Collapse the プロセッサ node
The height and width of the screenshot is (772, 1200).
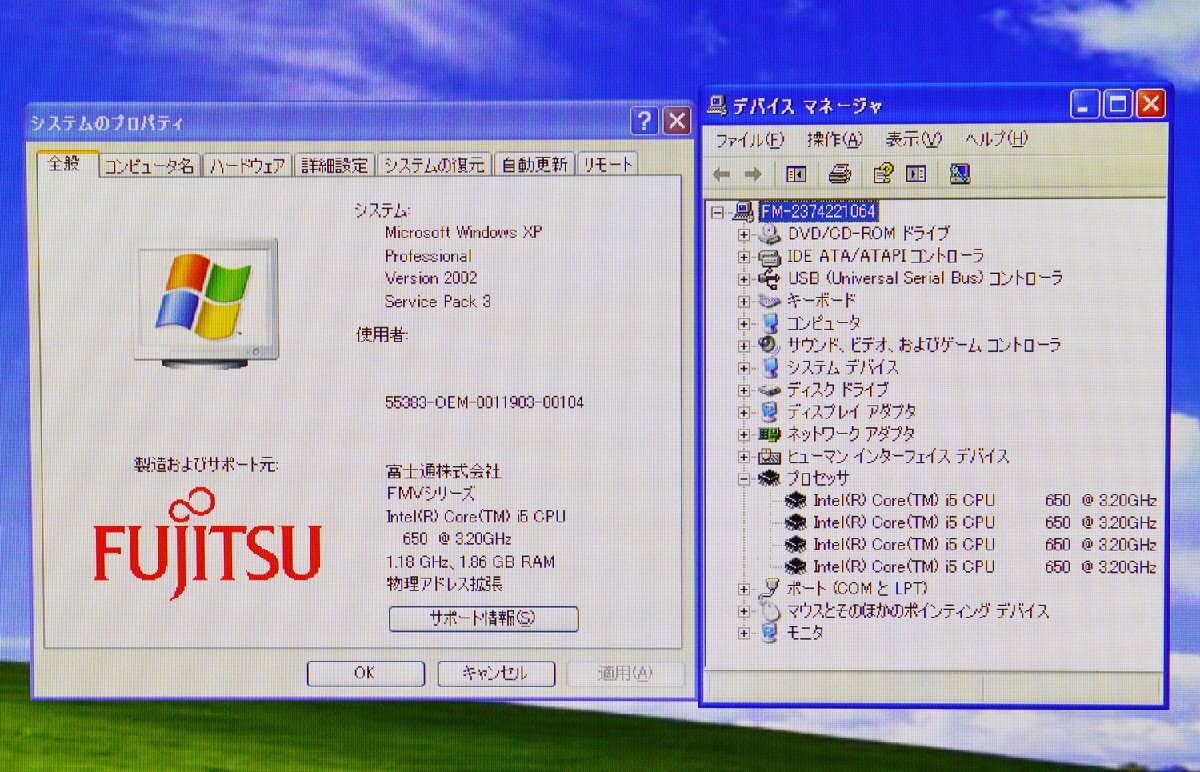(x=744, y=478)
